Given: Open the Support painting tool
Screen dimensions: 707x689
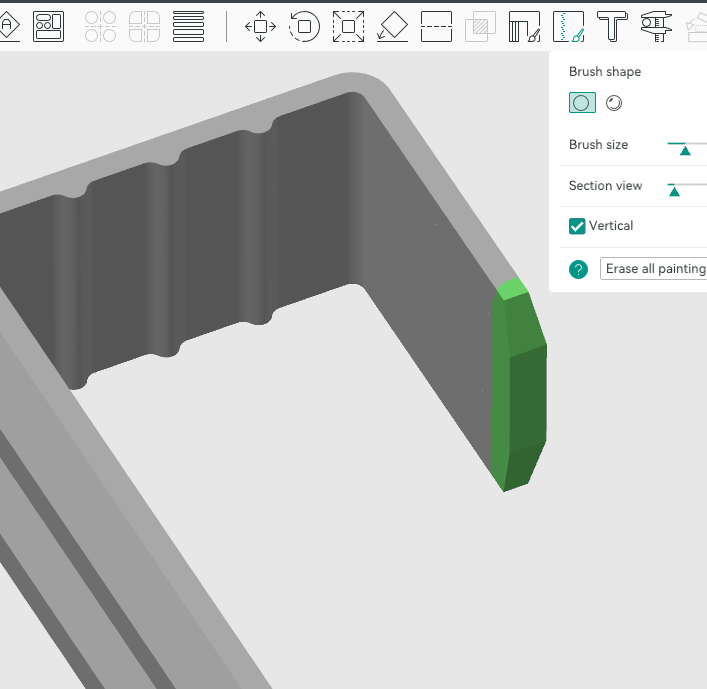Looking at the screenshot, I should (x=524, y=26).
